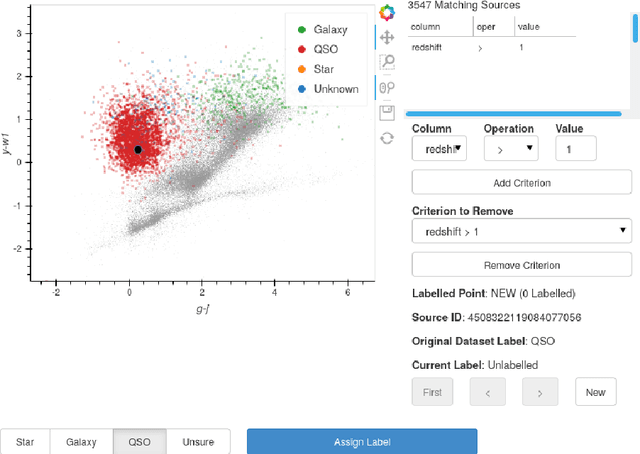Open the Operation dropdown
Viewport: 640px width, 454px height.
coord(511,149)
